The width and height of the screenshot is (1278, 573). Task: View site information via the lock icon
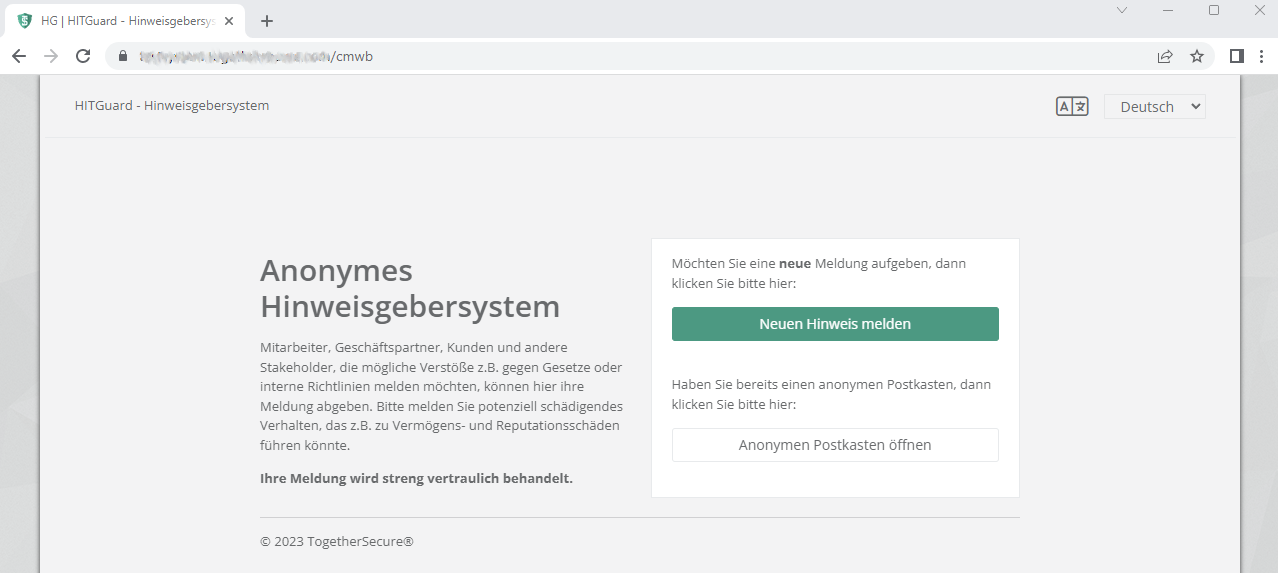[x=123, y=57]
